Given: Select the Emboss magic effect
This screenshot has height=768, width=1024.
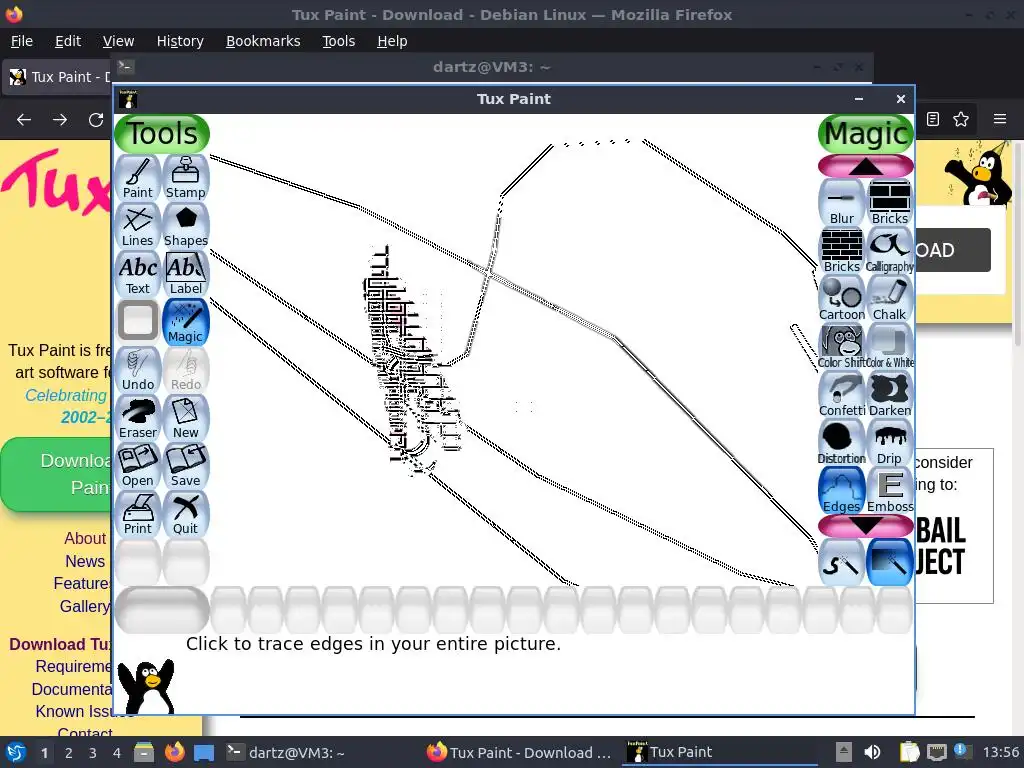Looking at the screenshot, I should coord(889,491).
